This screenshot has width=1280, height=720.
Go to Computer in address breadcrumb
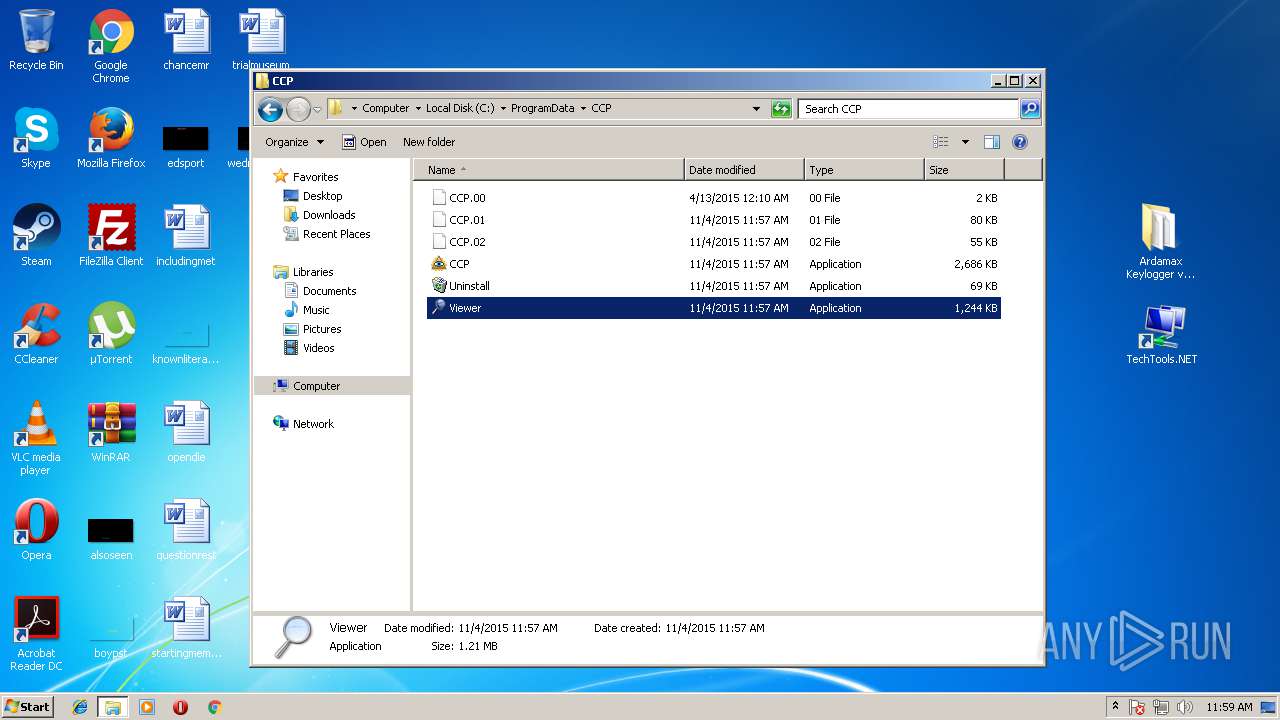click(x=385, y=109)
